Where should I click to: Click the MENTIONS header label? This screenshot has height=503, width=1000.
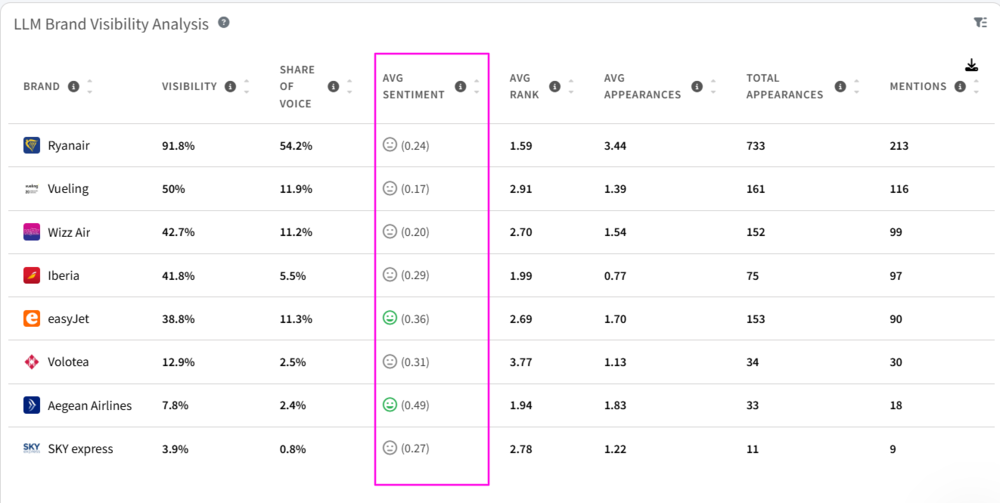point(918,86)
